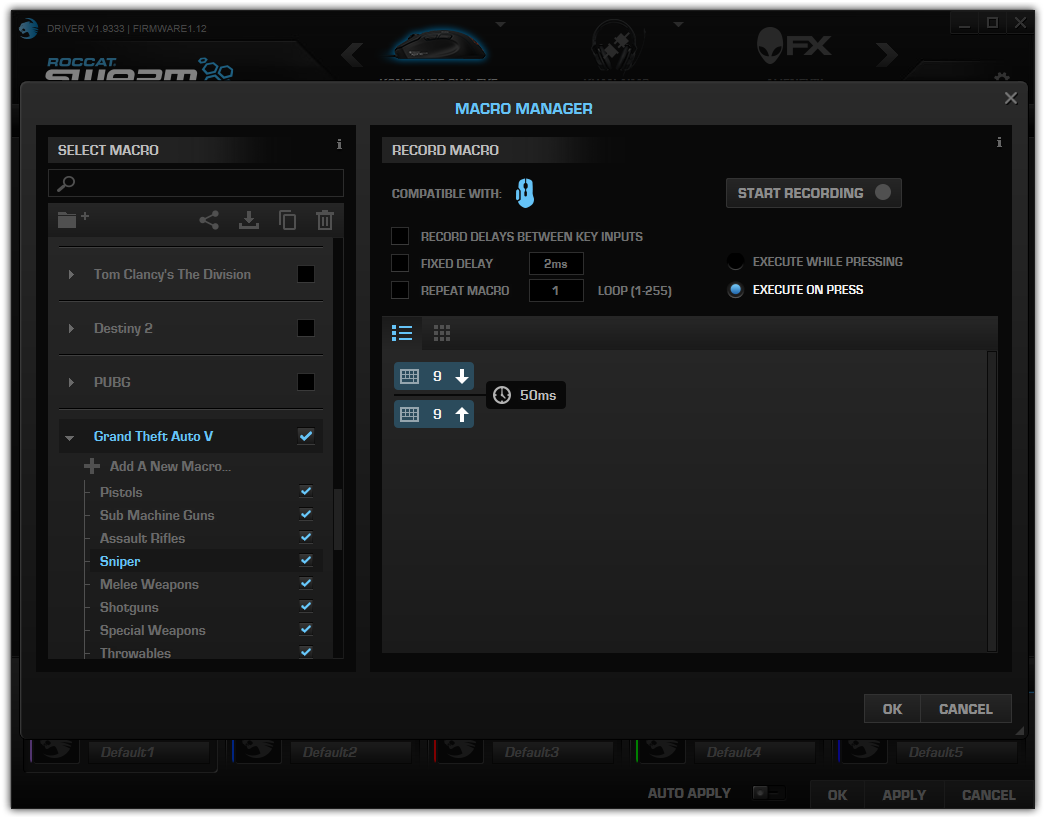Toggle the Auto Apply switch

(768, 793)
